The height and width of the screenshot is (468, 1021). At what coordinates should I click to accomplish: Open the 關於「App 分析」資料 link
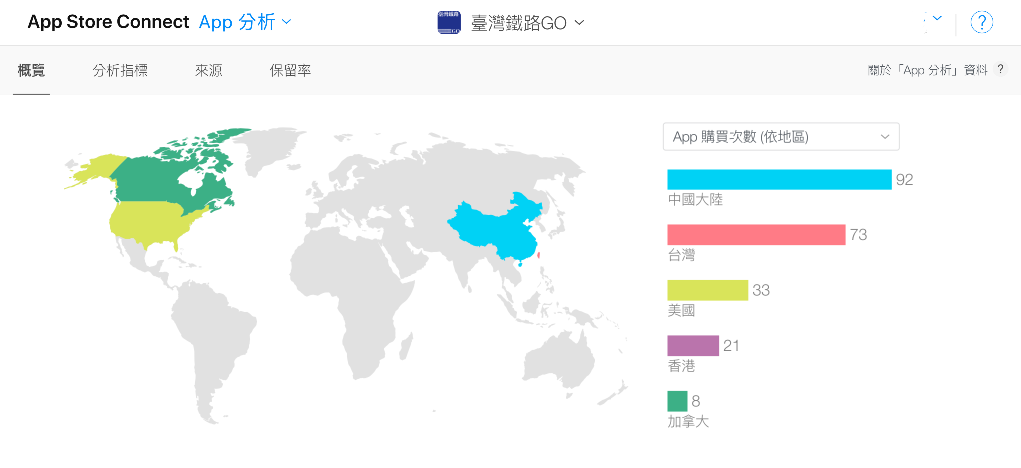(928, 70)
